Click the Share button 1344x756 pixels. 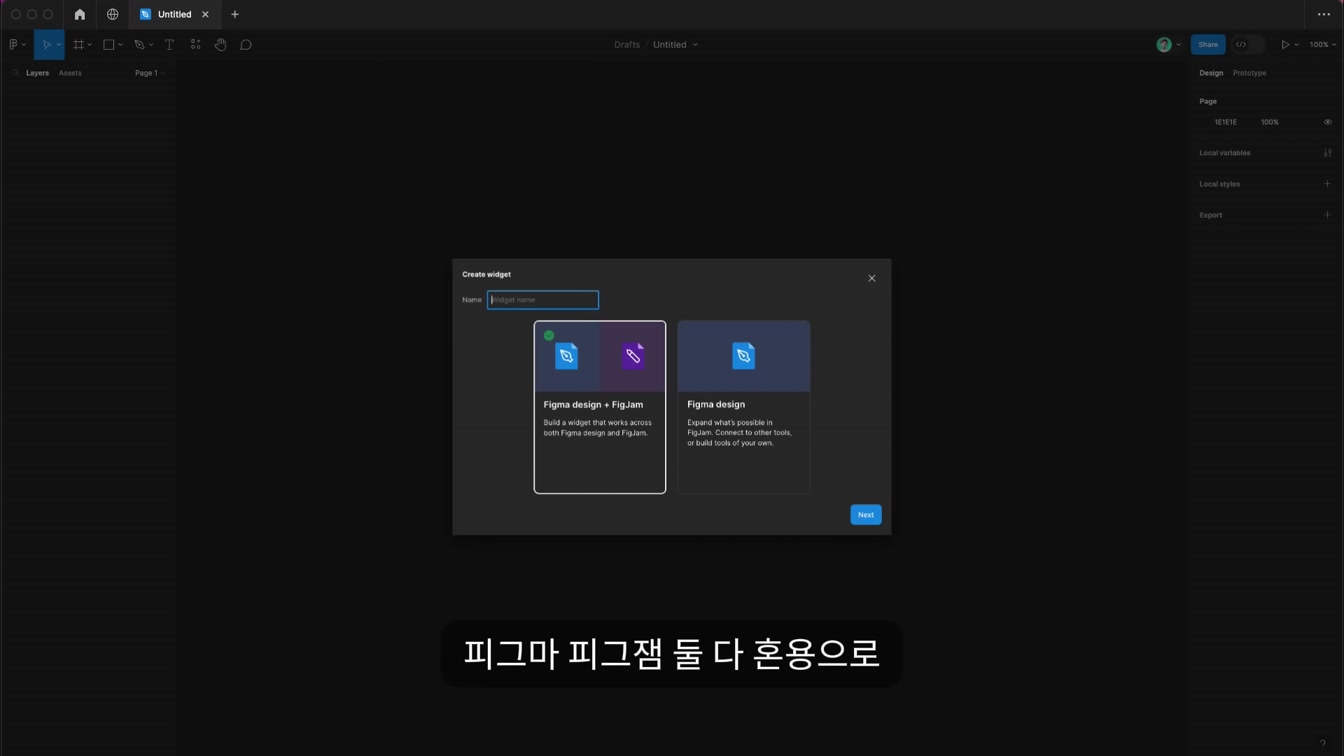[1208, 45]
